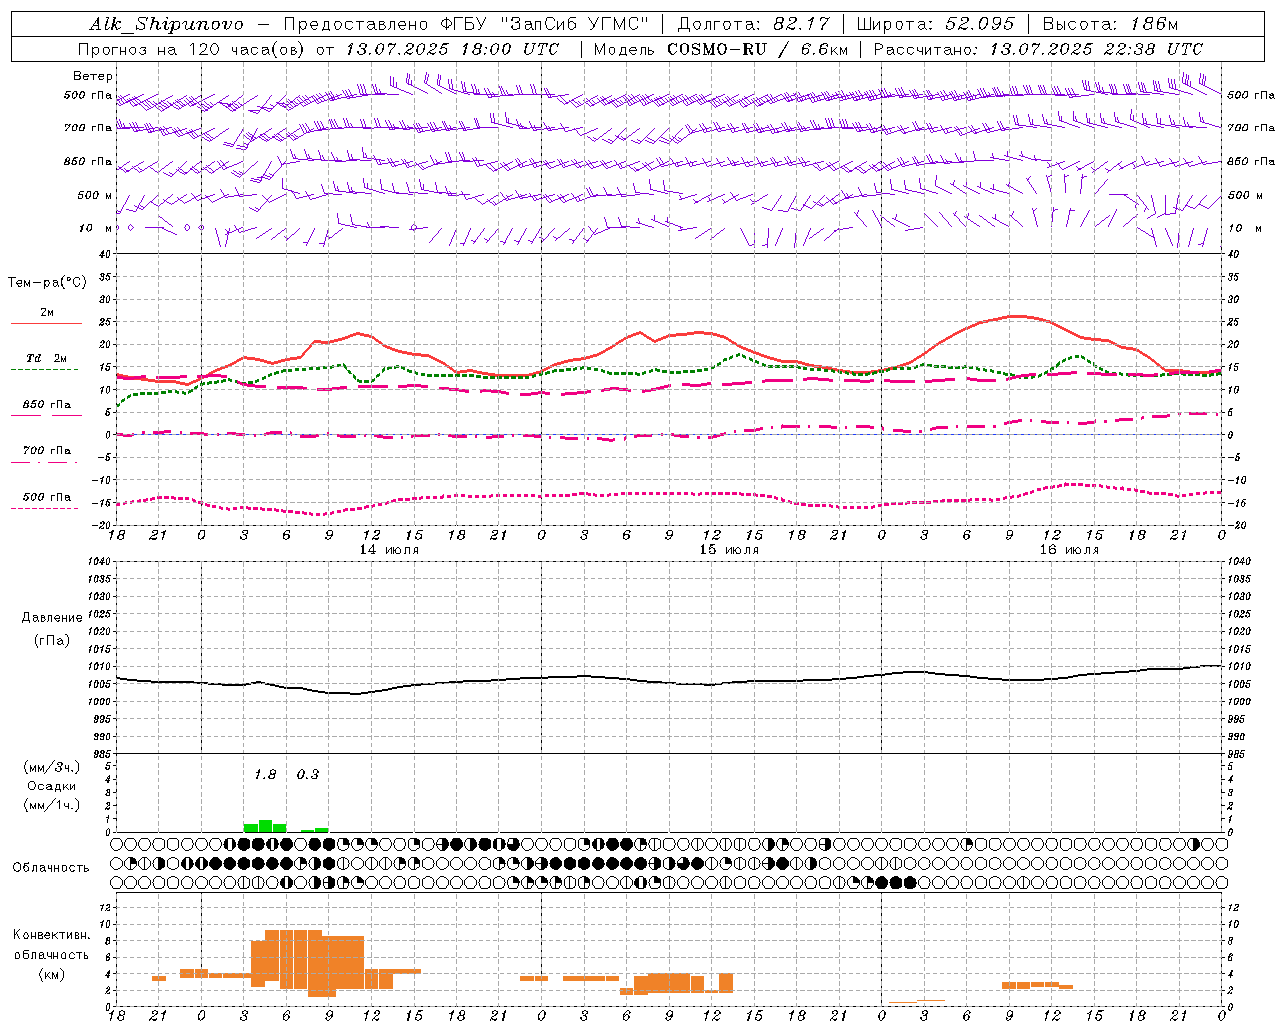
Task: Click the model name COSMO-RU / 6.6км
Action: tap(757, 49)
